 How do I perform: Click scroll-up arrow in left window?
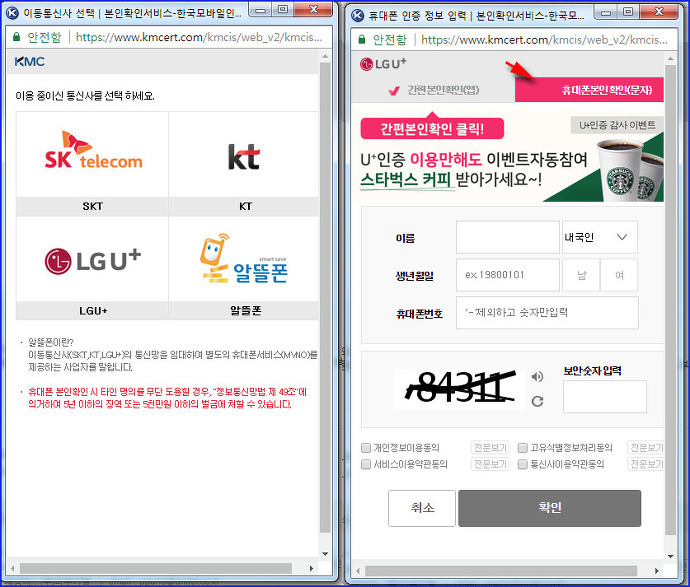click(325, 57)
